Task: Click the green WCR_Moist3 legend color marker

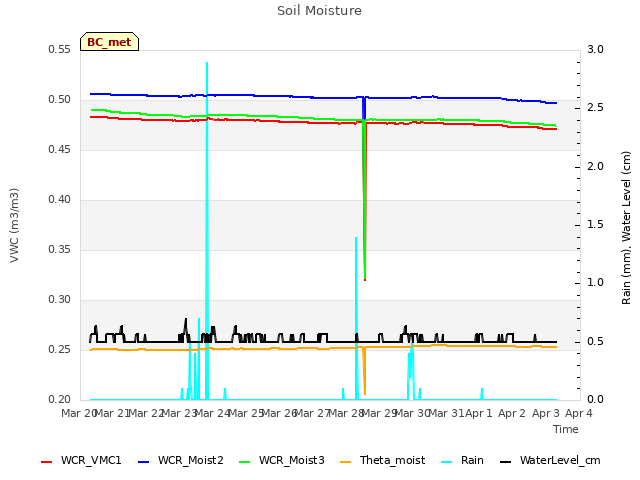Action: click(x=244, y=462)
